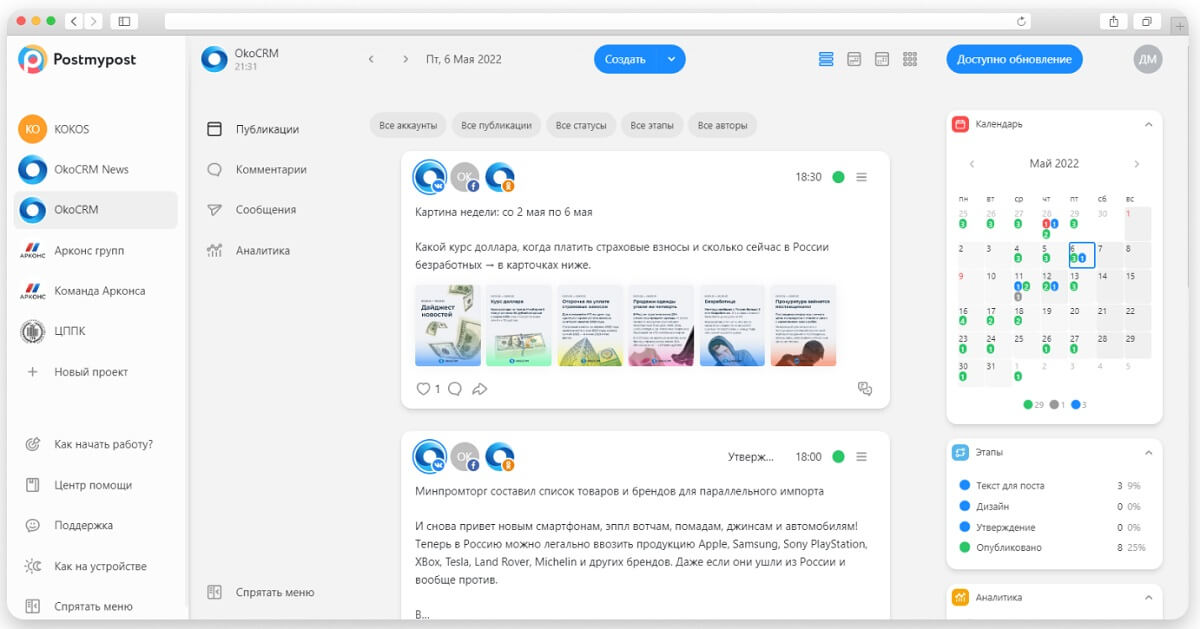Go to Комментарии section
Screen dimensions: 1200x629
point(270,170)
